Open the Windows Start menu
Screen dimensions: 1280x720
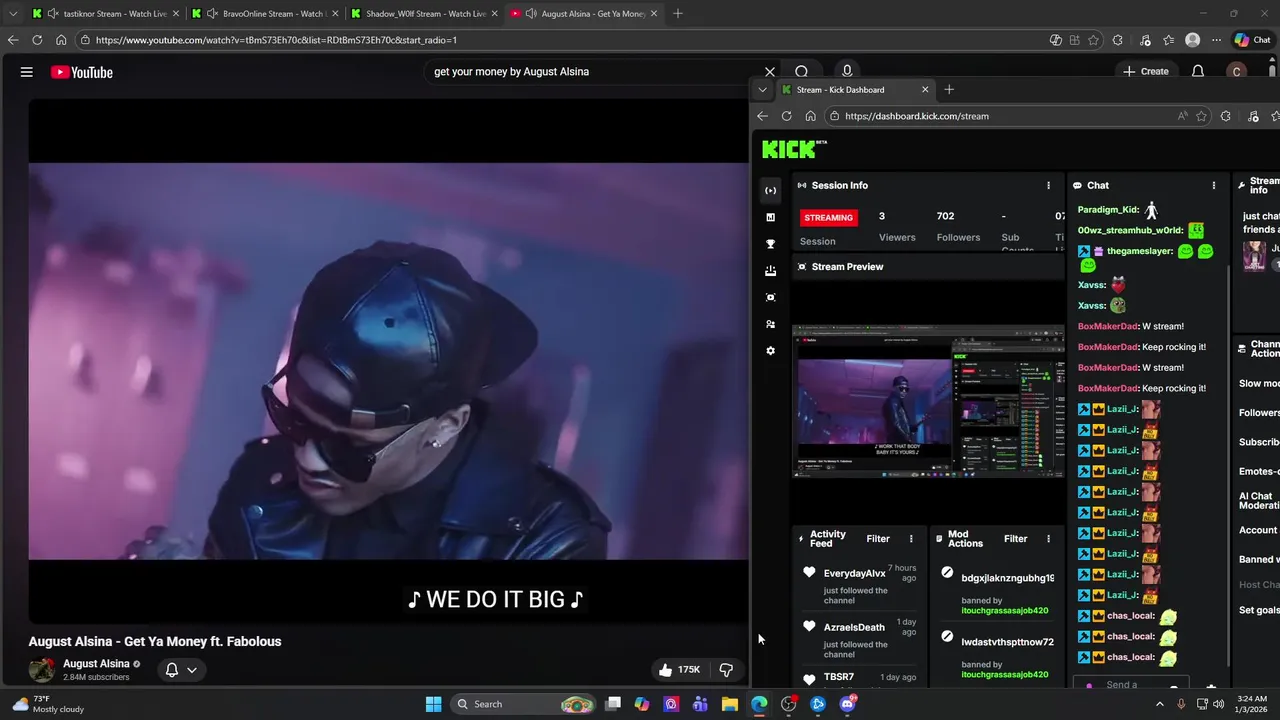click(433, 704)
